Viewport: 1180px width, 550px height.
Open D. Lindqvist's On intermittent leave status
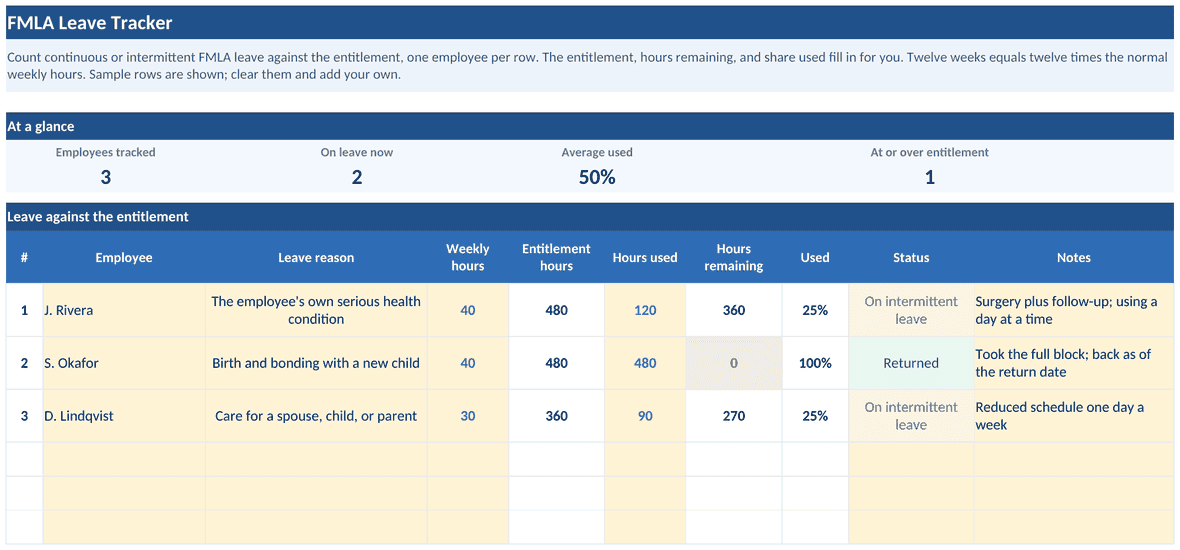[x=911, y=415]
